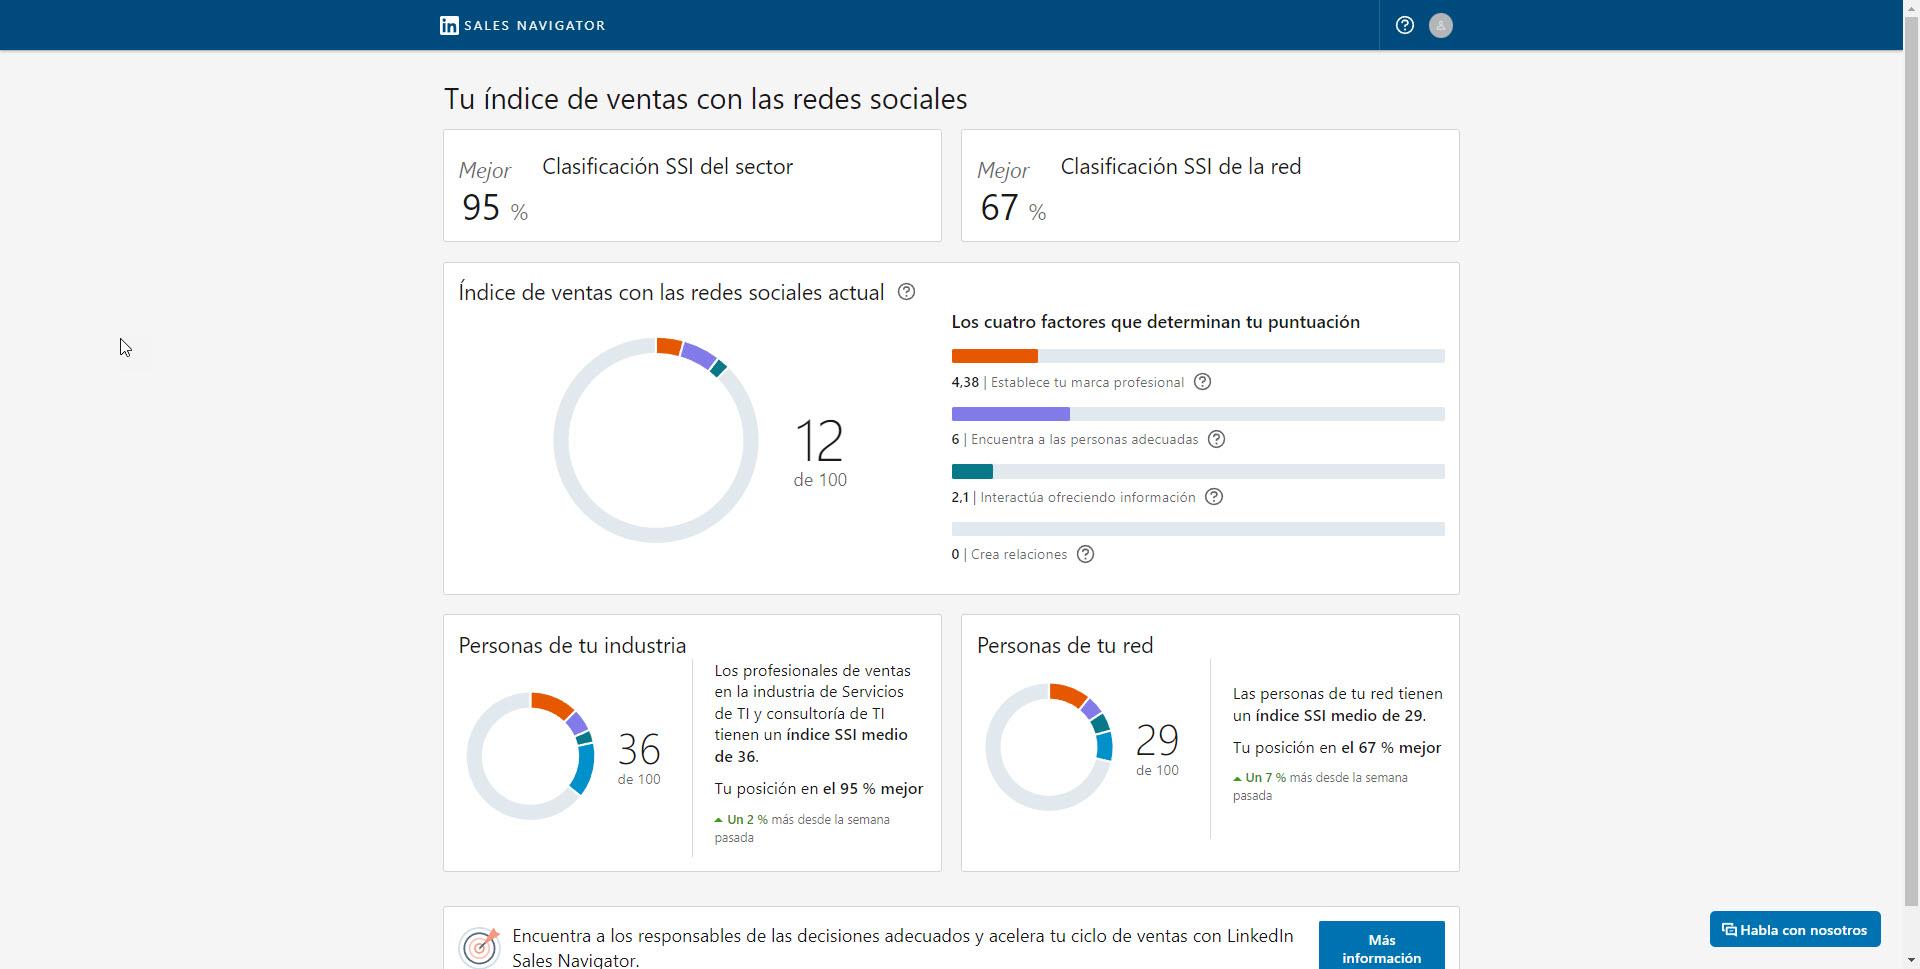Screen dimensions: 1920x969
Task: Click the page title Tu índice de ventas
Action: pyautogui.click(x=705, y=99)
